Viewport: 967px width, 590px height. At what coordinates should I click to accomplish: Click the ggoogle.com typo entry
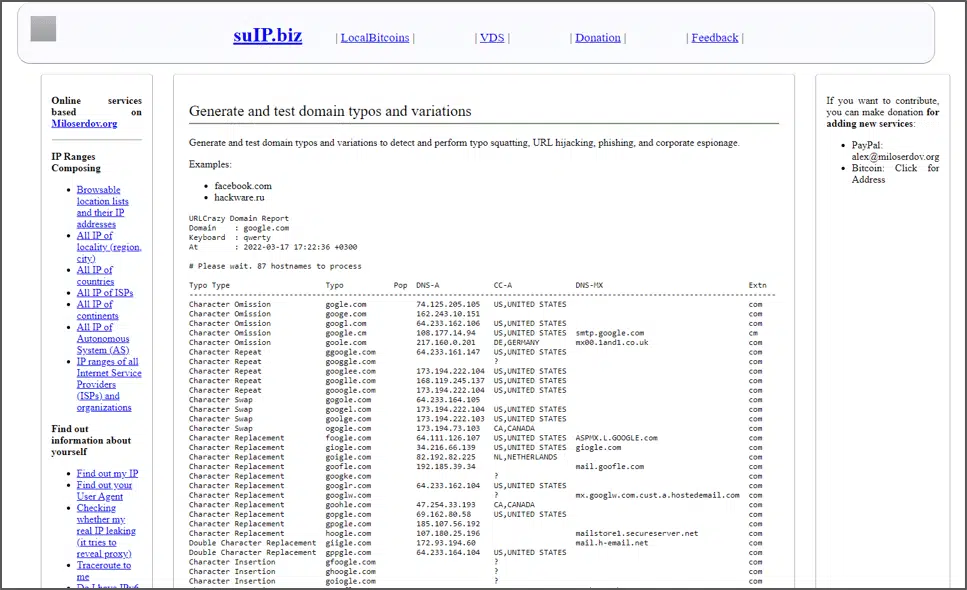point(350,352)
